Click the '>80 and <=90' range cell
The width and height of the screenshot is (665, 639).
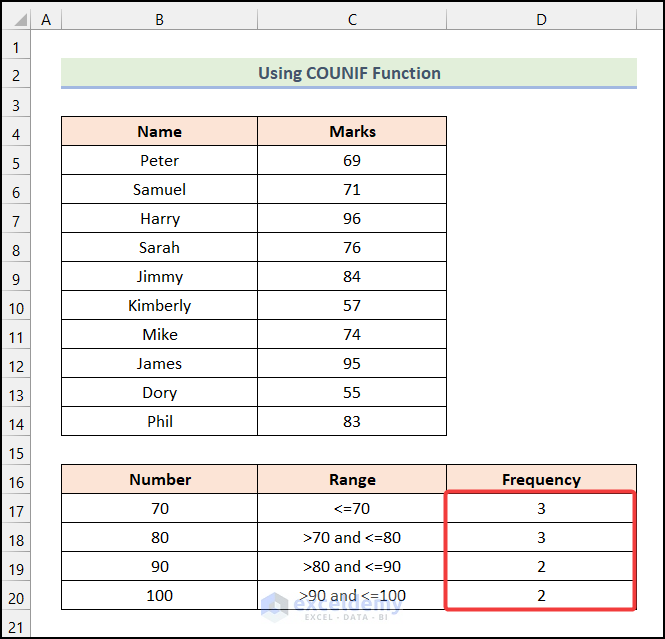[352, 567]
